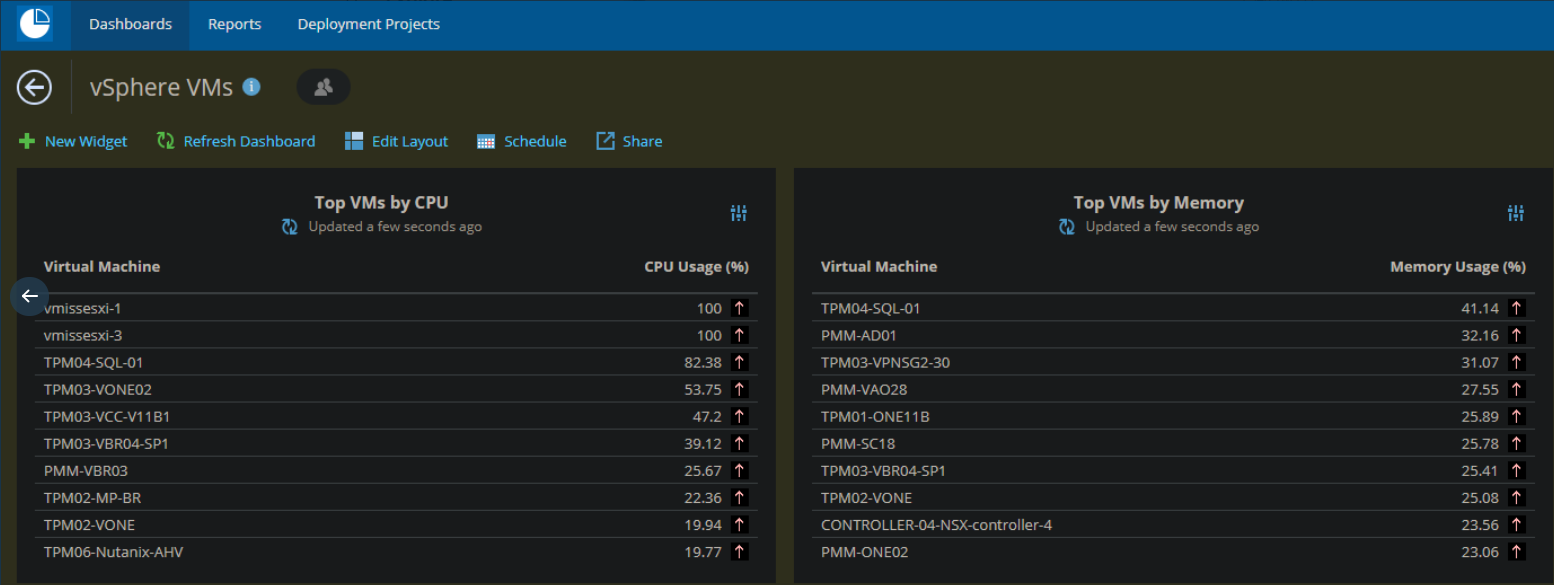1554x585 pixels.
Task: Click refresh icon in Top VMs by Memory header
Action: click(1067, 226)
